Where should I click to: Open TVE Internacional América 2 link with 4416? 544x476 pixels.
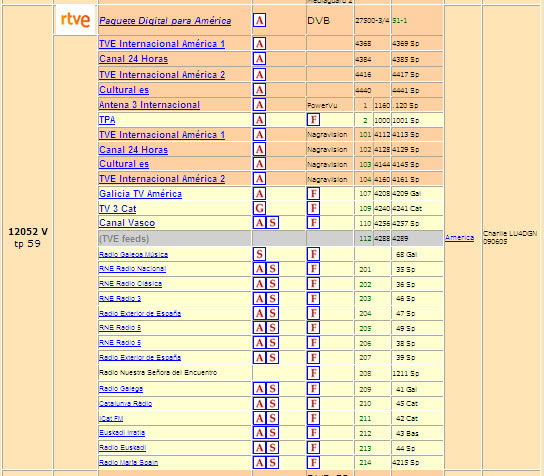162,75
